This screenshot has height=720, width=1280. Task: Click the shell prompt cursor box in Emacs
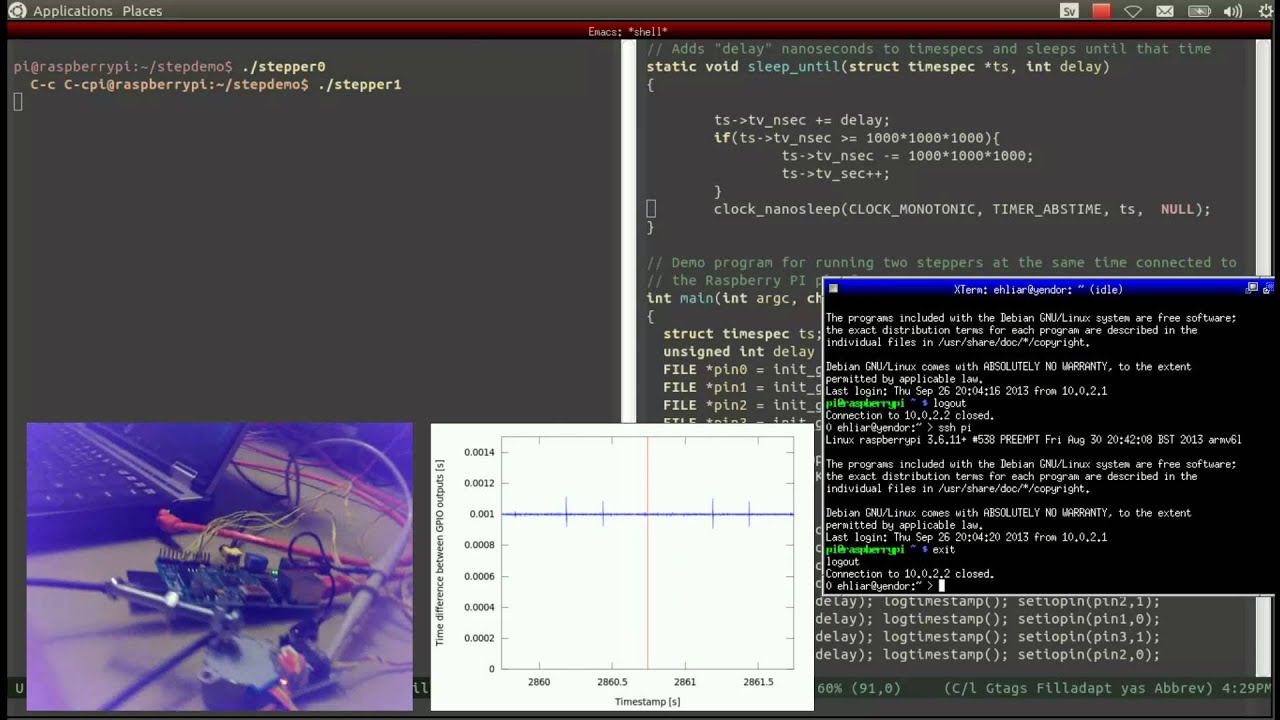tap(18, 102)
